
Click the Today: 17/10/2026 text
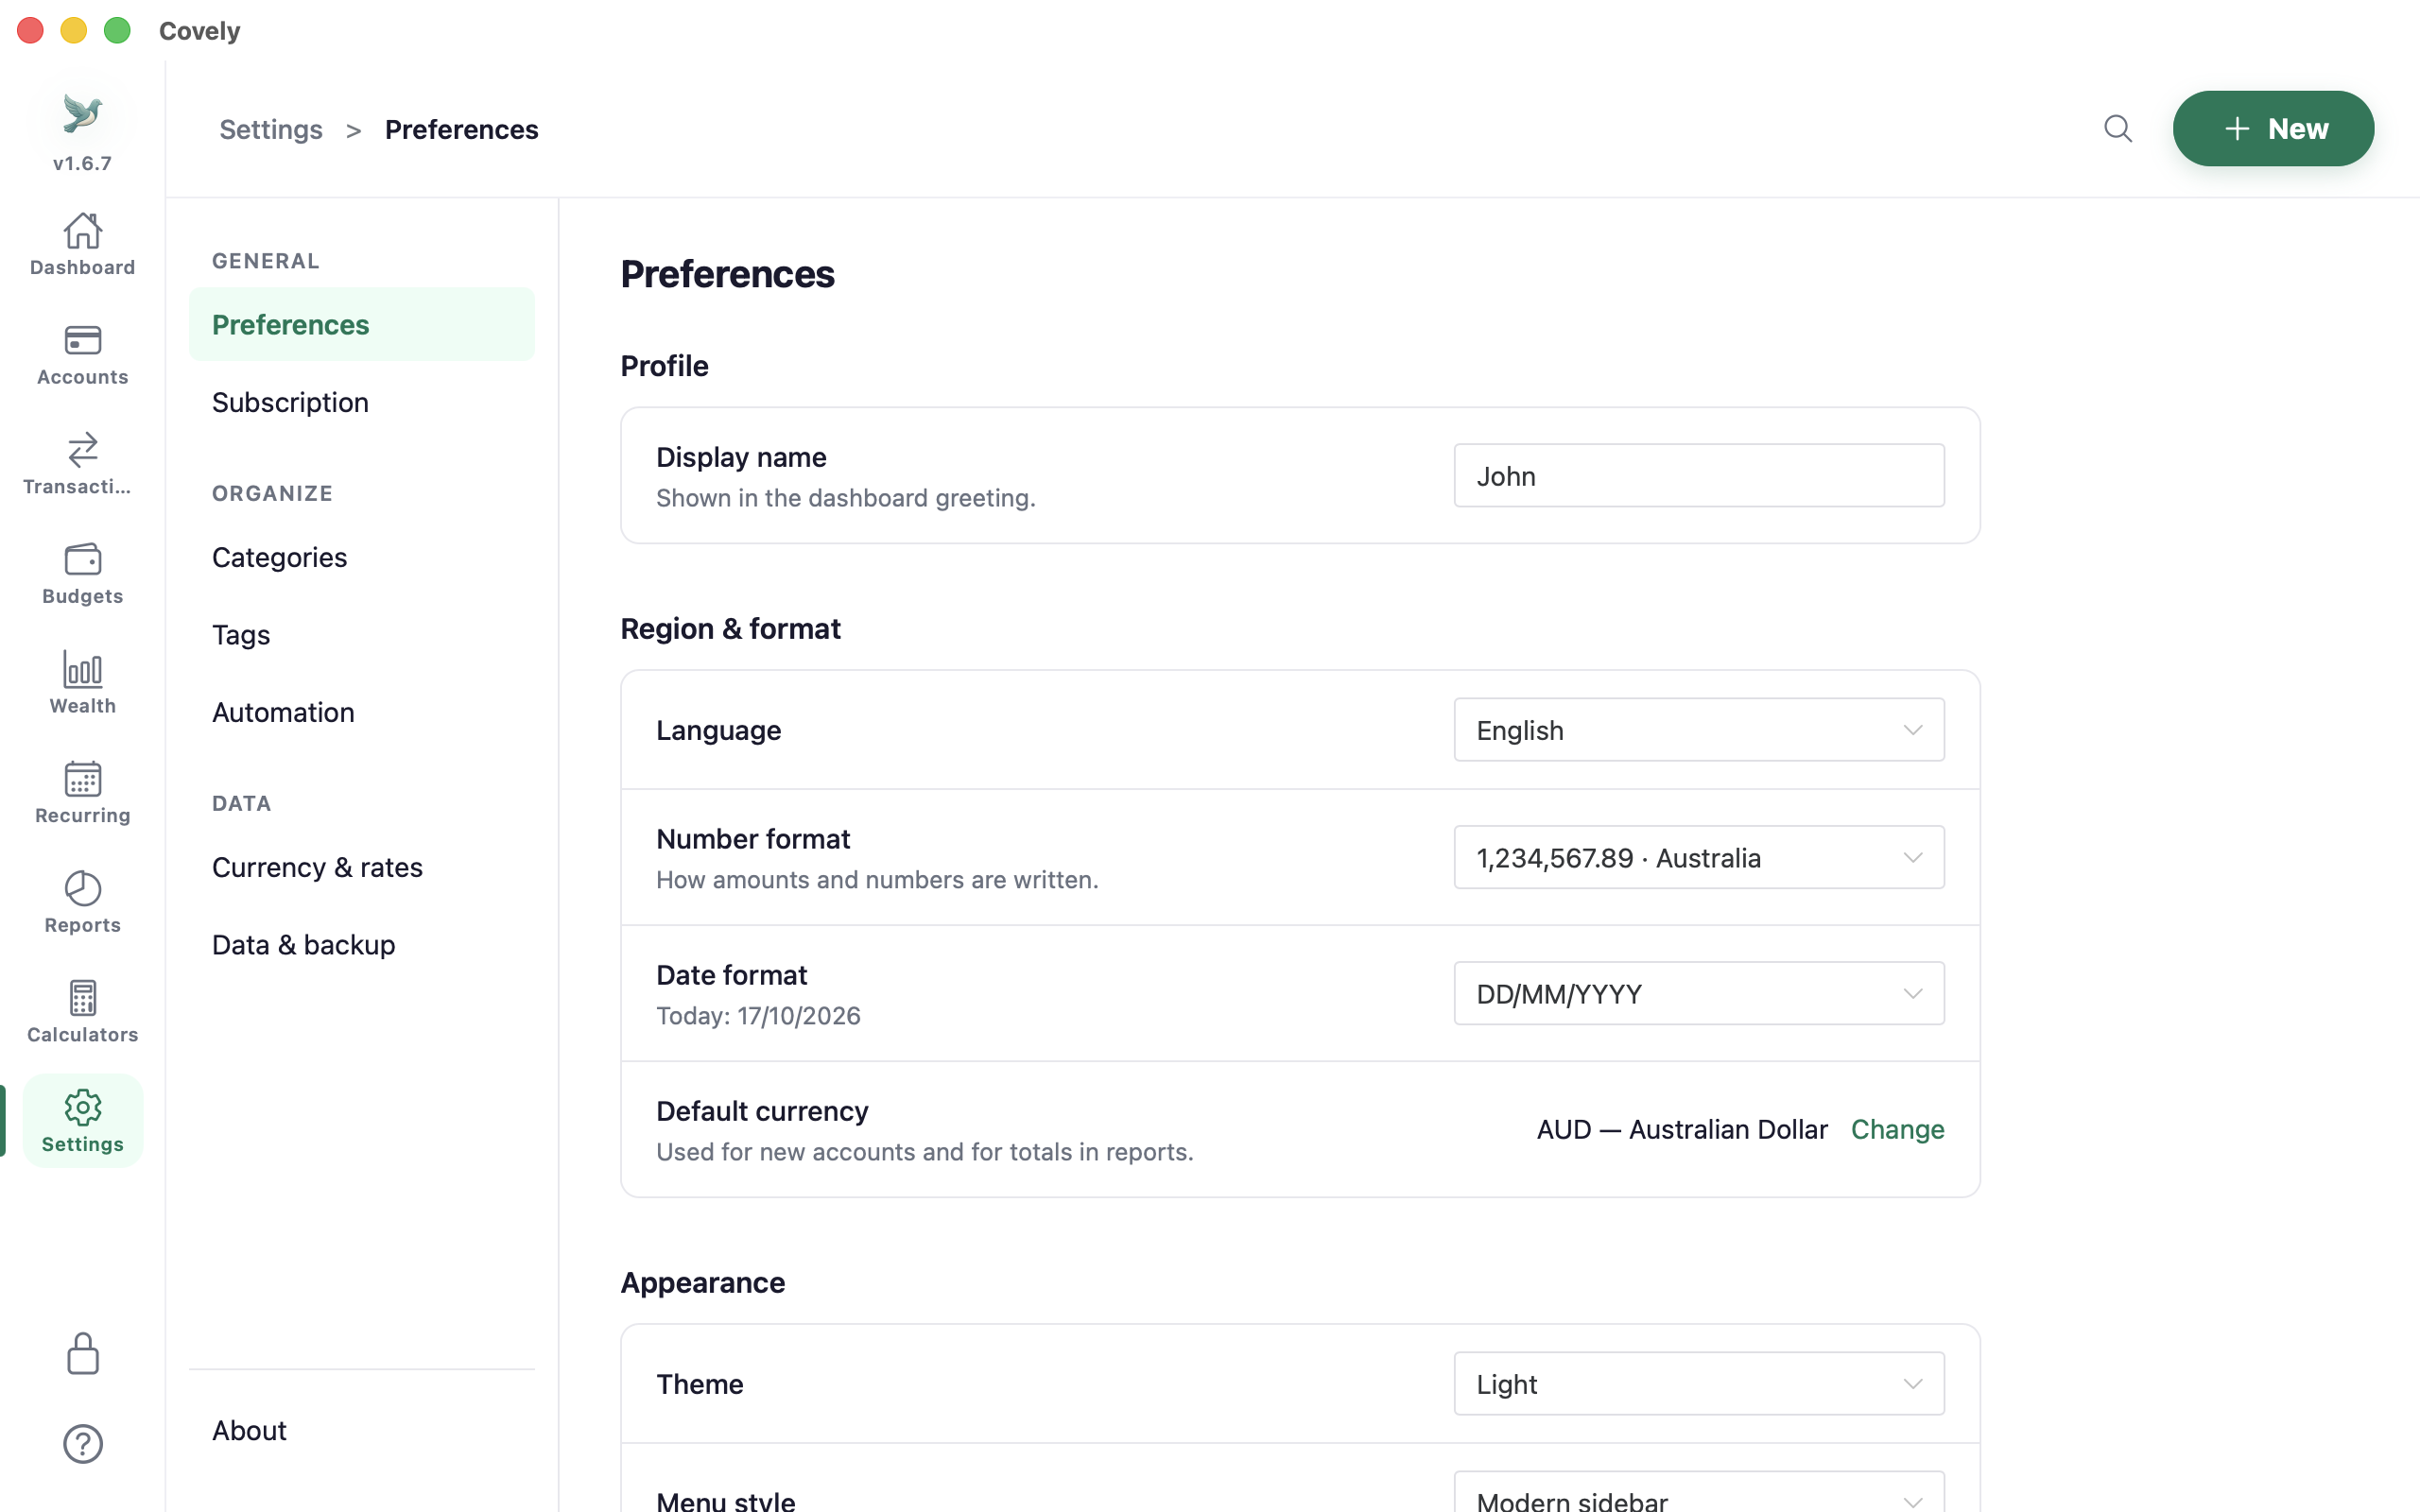click(x=758, y=1015)
